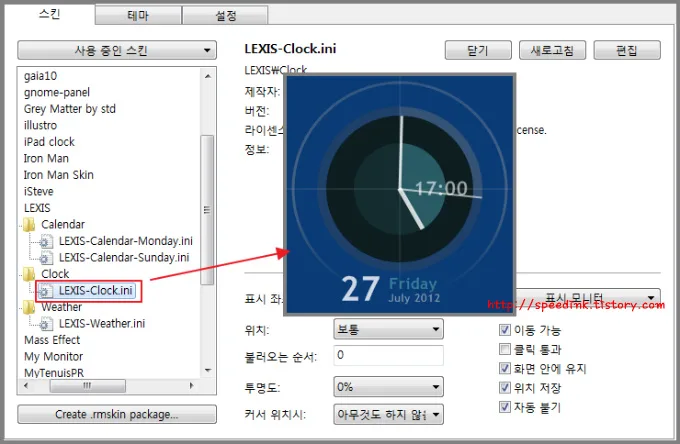Viewport: 680px width, 444px height.
Task: Click the Weather folder icon
Action: coord(29,307)
